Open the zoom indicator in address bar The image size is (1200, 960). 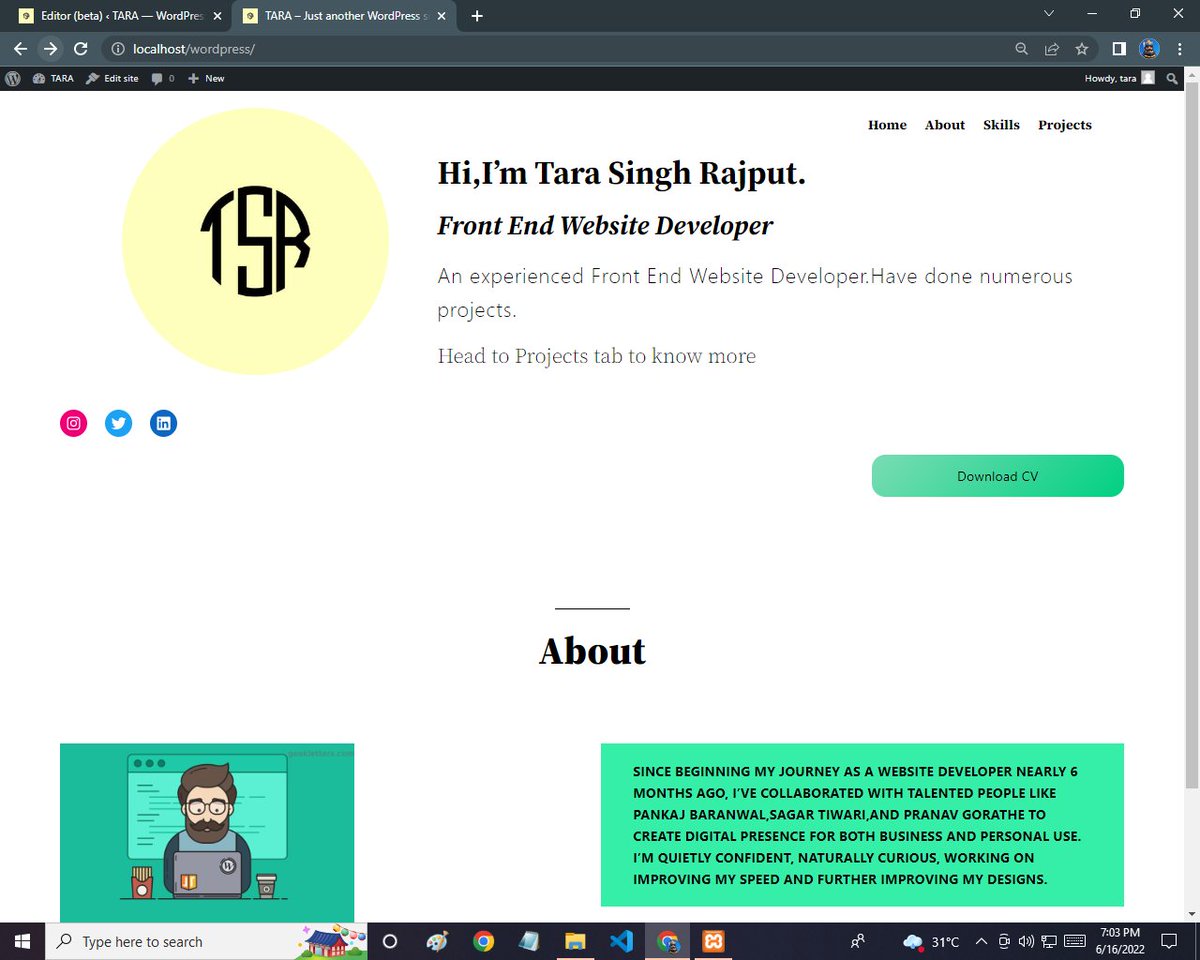1021,48
